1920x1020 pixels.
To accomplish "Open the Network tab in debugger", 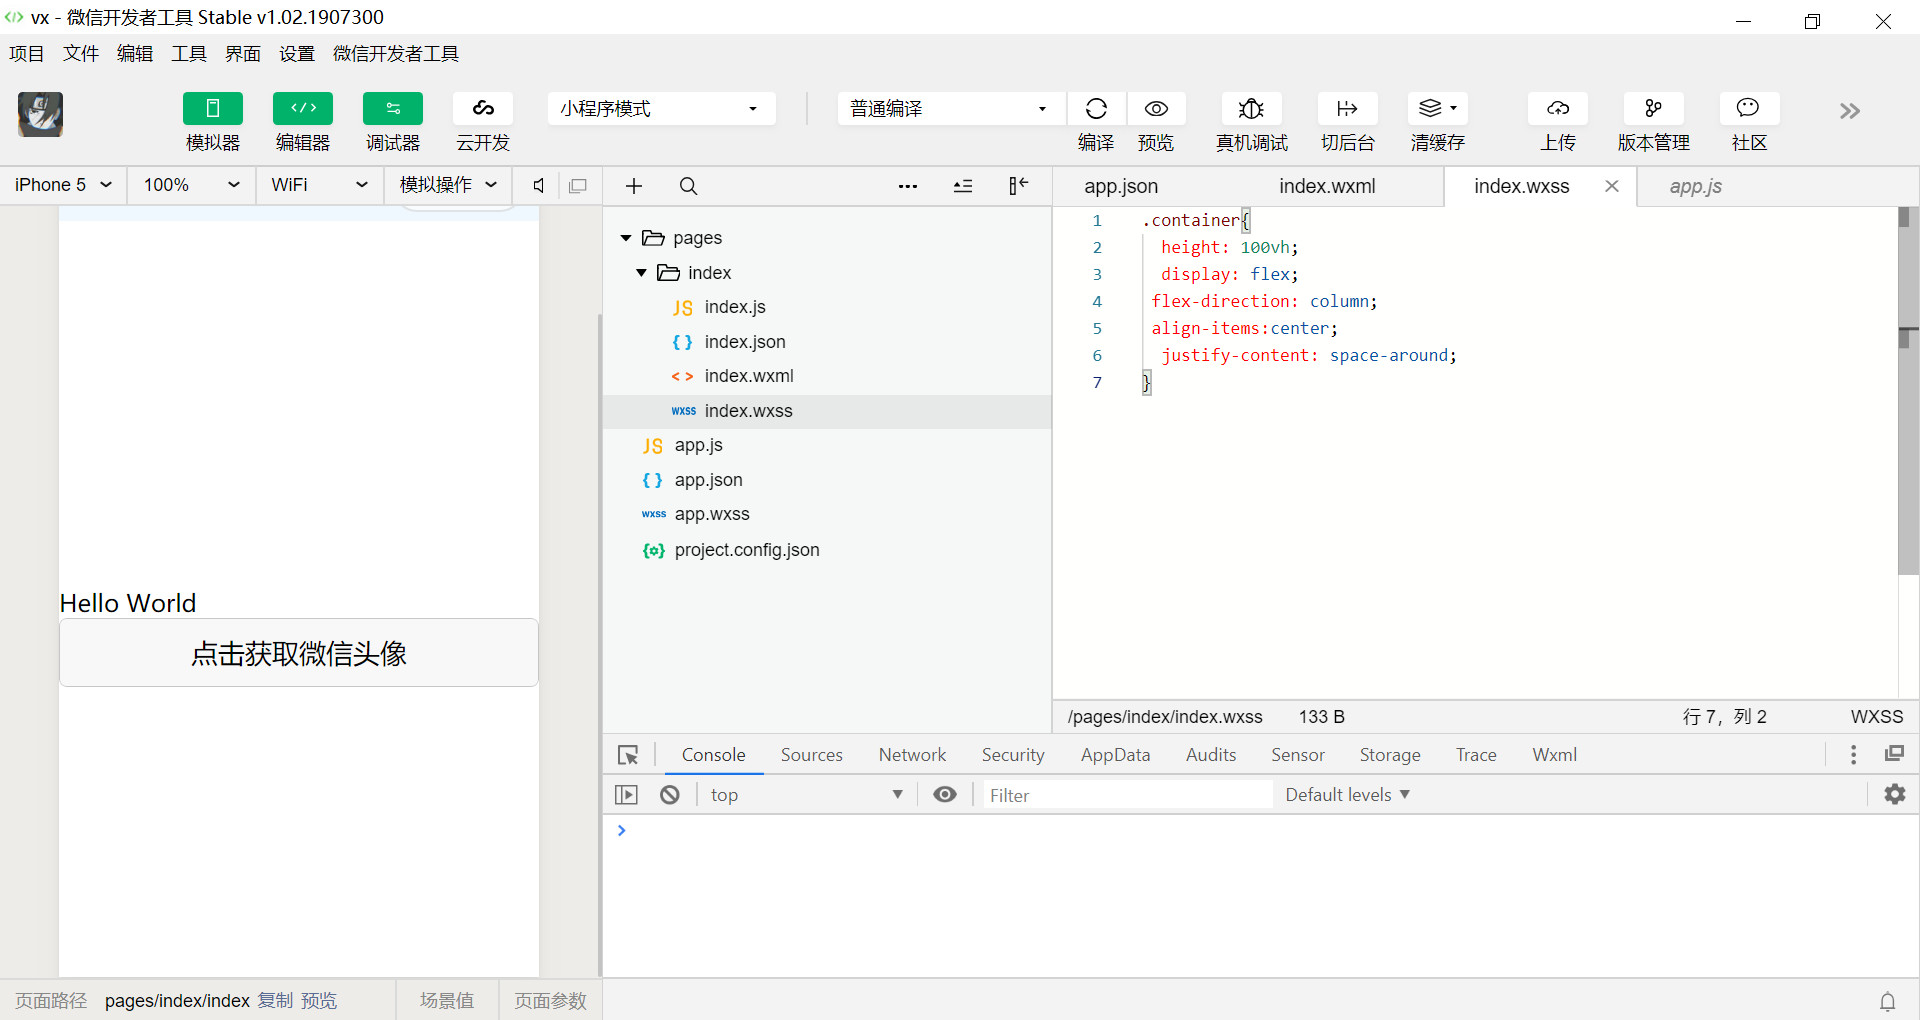I will pos(912,755).
